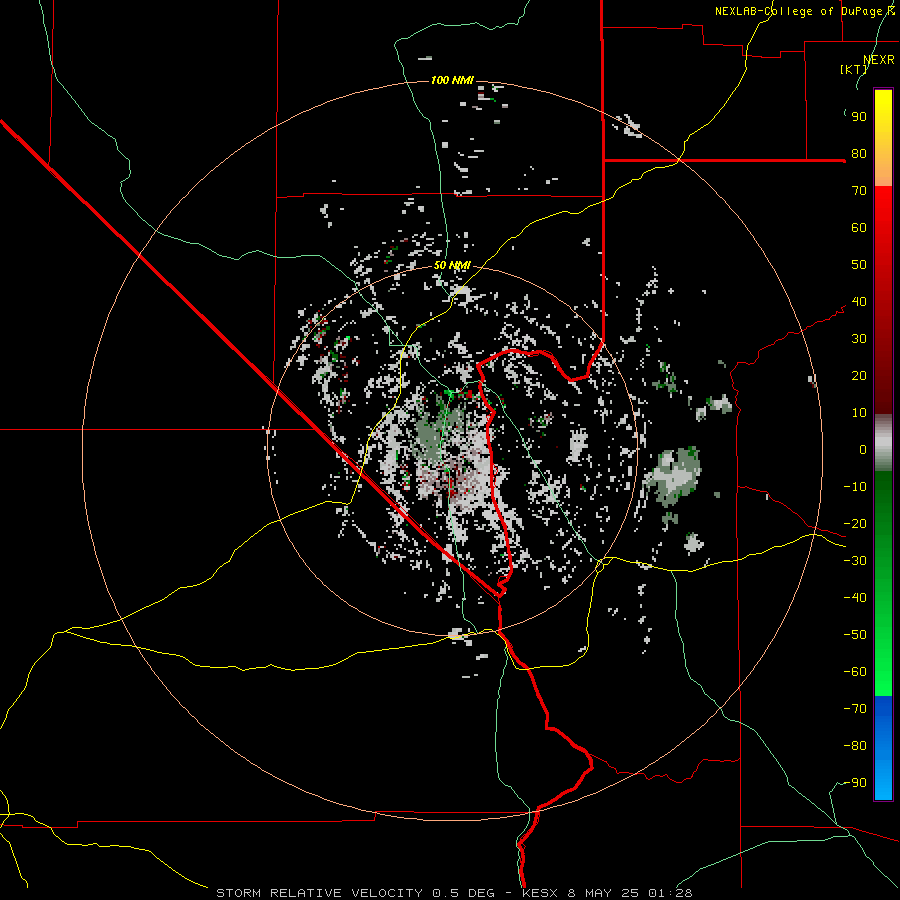Click the [KT] units label above scale
This screenshot has width=900, height=900.
(x=853, y=69)
